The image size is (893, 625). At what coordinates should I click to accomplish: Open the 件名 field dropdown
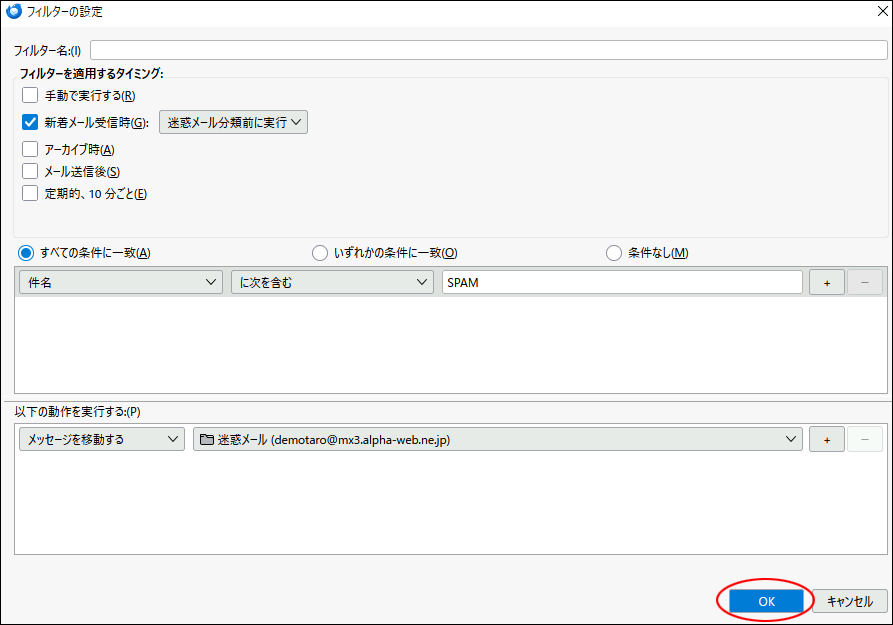click(x=120, y=283)
